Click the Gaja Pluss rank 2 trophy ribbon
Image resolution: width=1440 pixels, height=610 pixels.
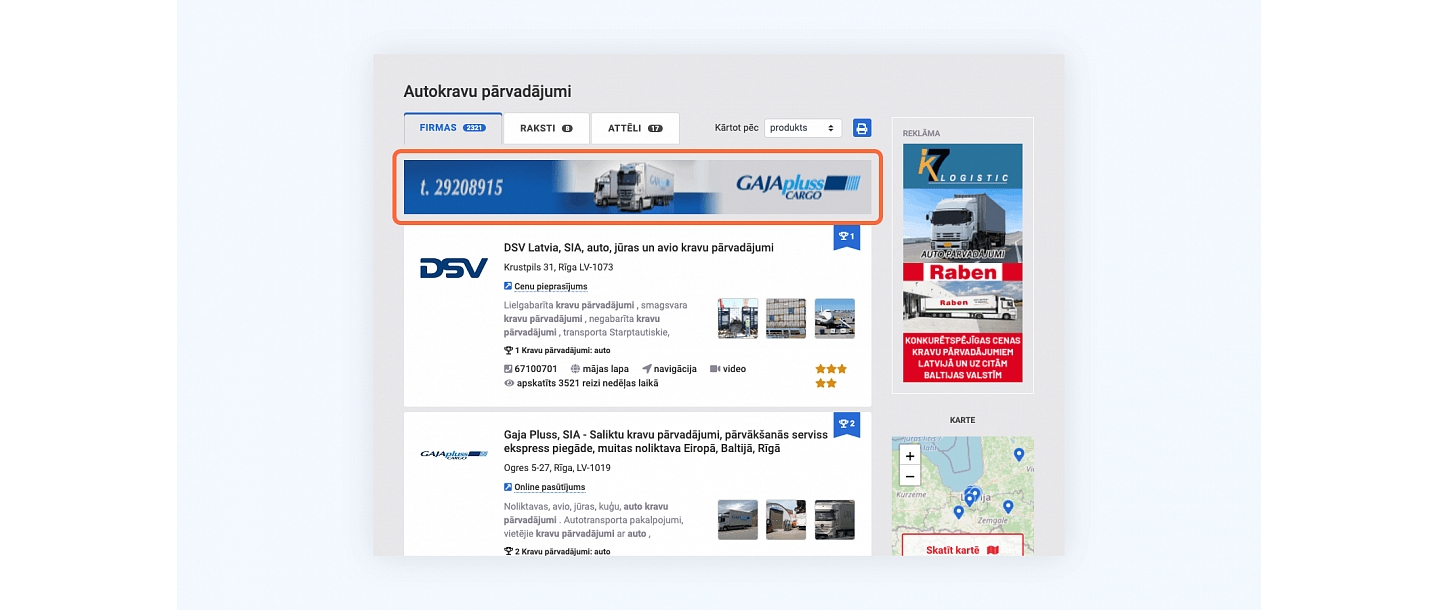point(846,424)
